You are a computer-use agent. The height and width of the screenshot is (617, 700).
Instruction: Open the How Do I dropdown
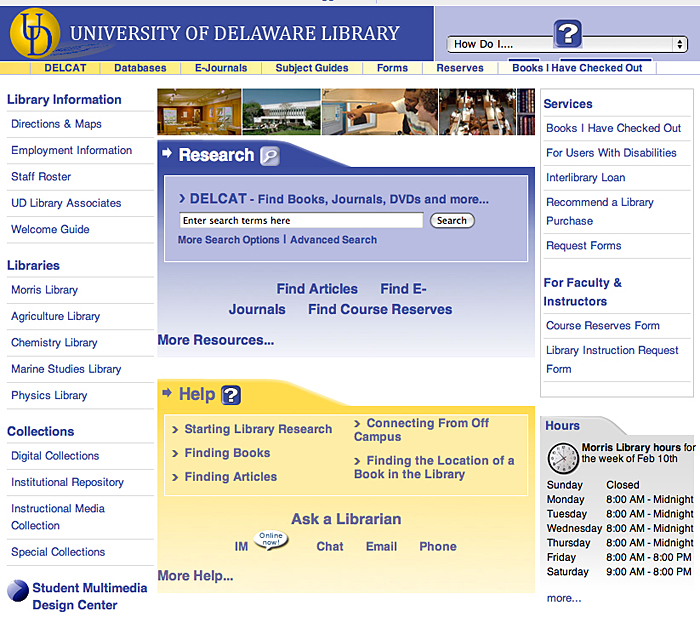tap(567, 44)
